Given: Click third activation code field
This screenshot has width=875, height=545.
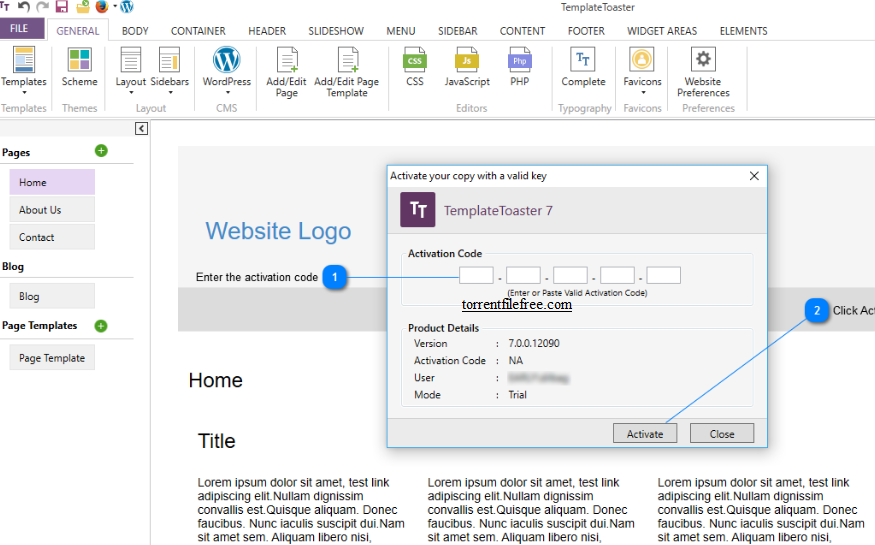Looking at the screenshot, I should (570, 275).
